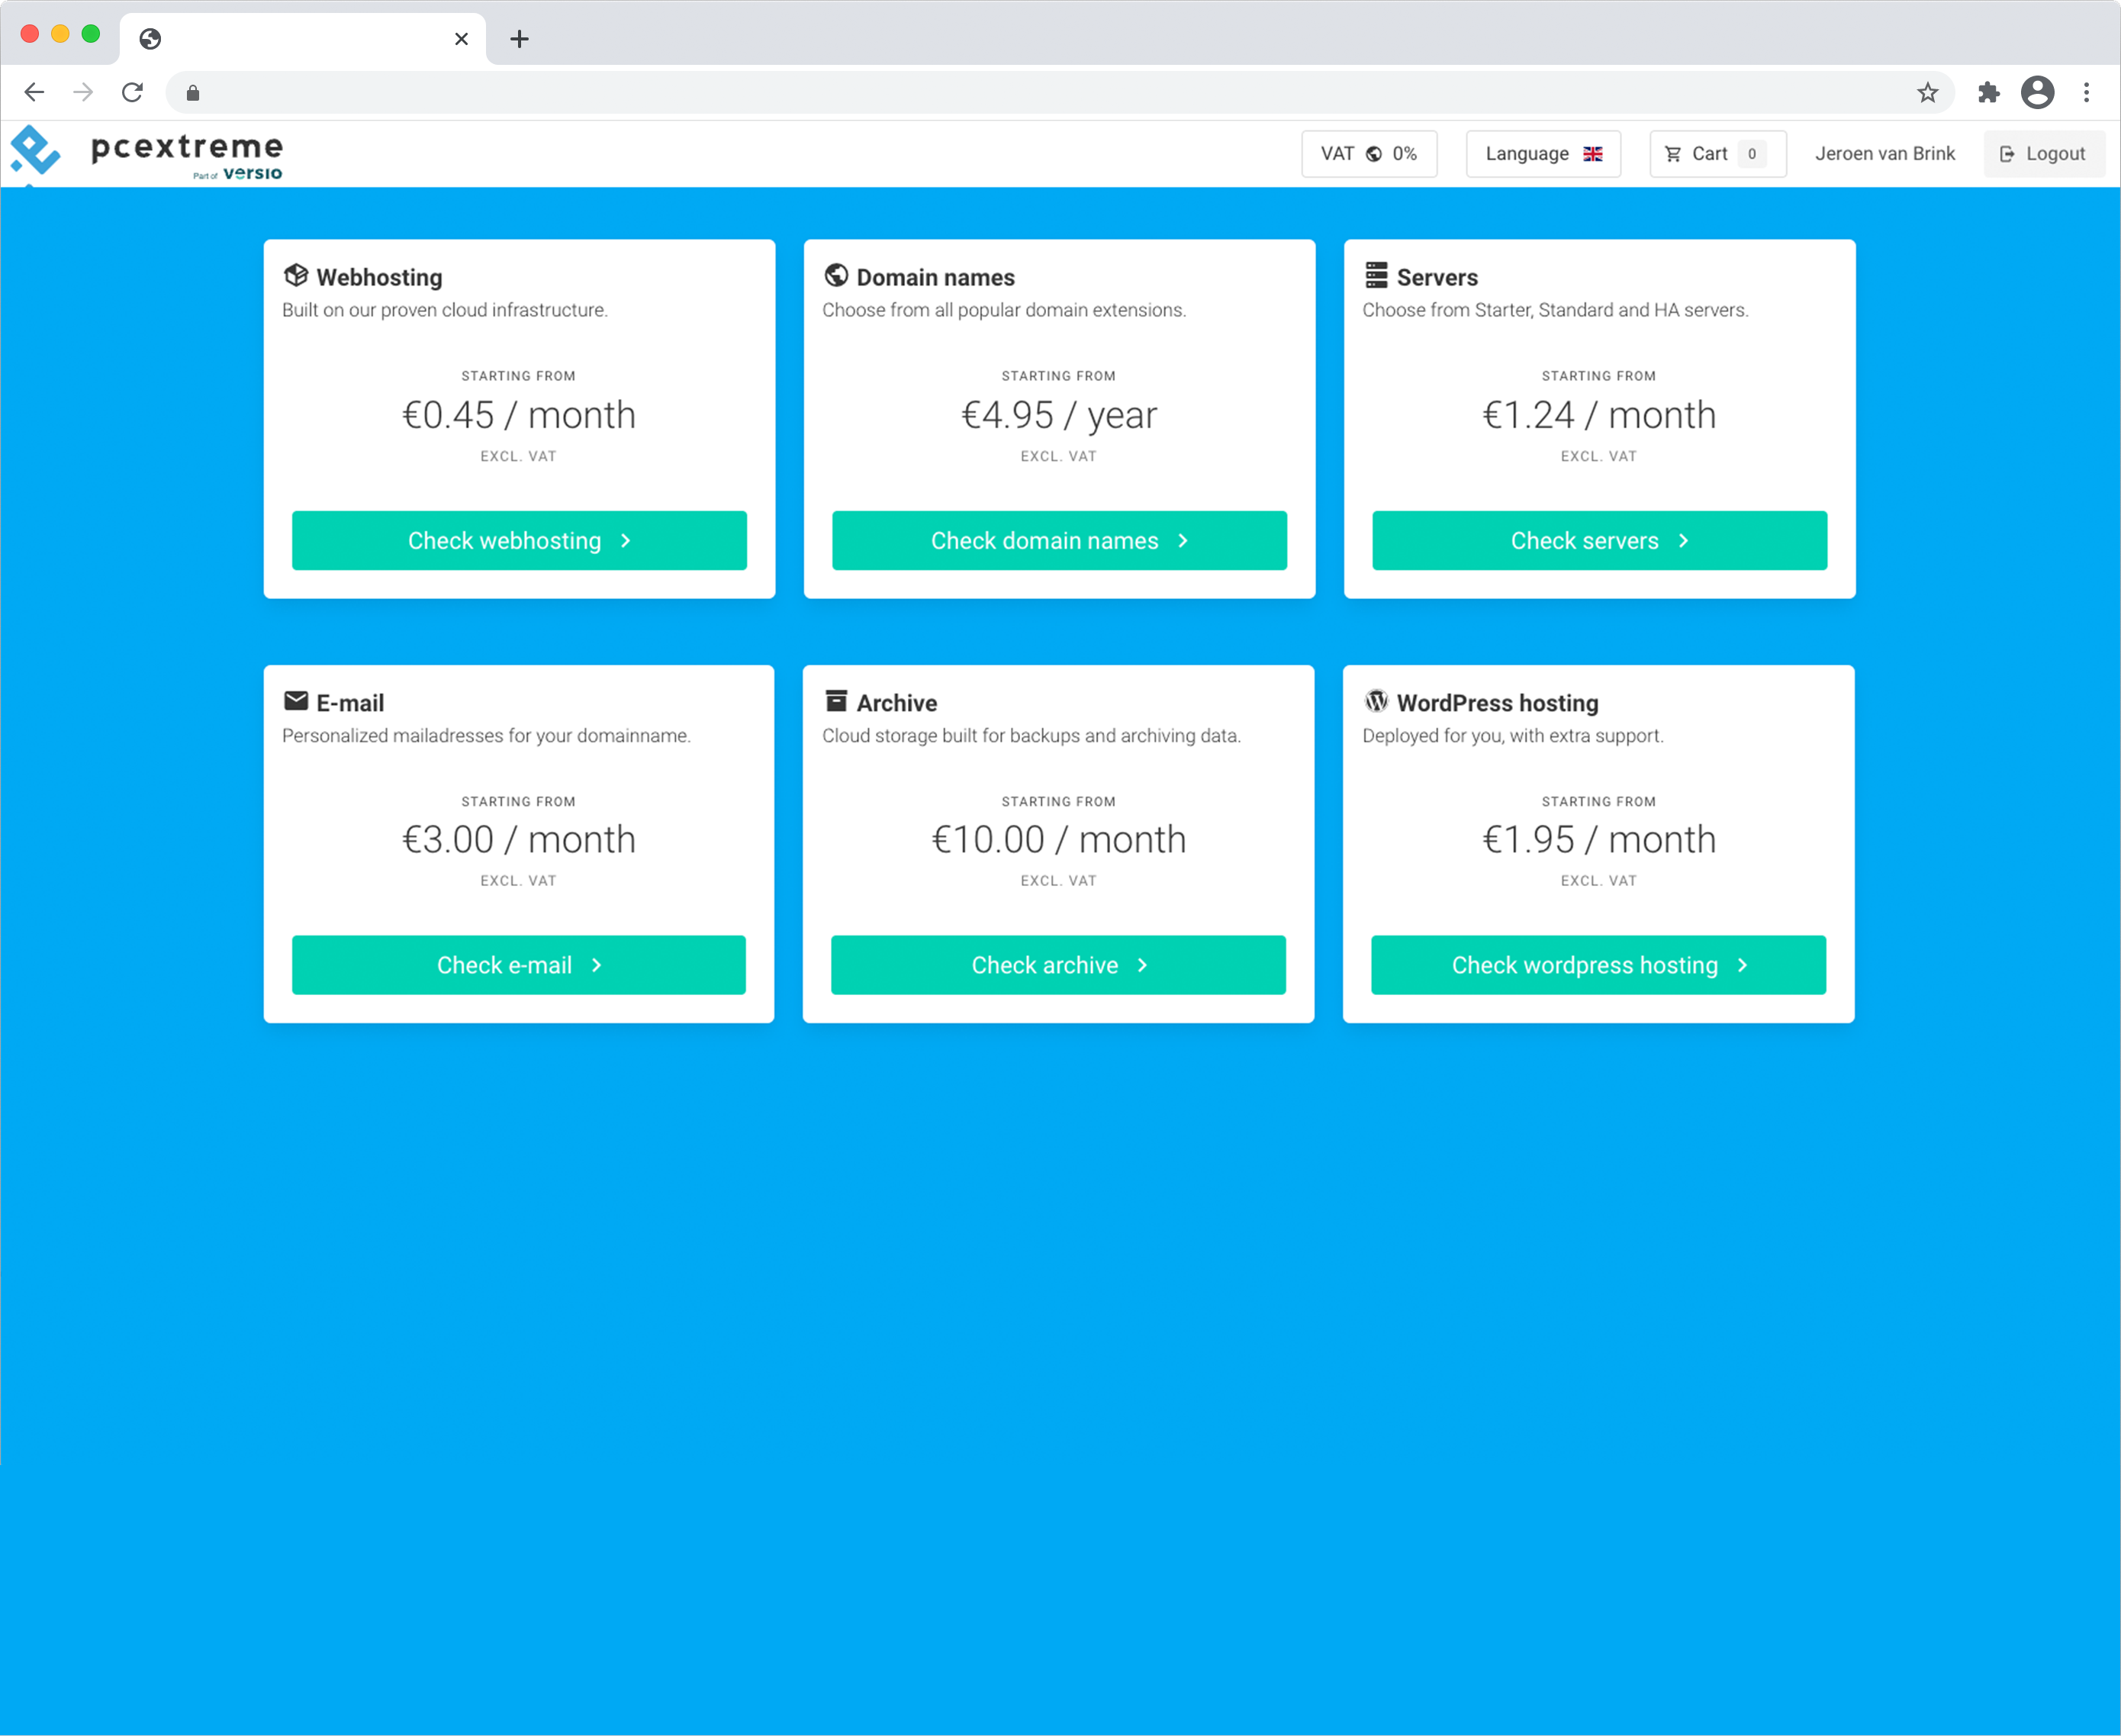Open the Cart dropdown
This screenshot has height=1736, width=2121.
pyautogui.click(x=1716, y=154)
